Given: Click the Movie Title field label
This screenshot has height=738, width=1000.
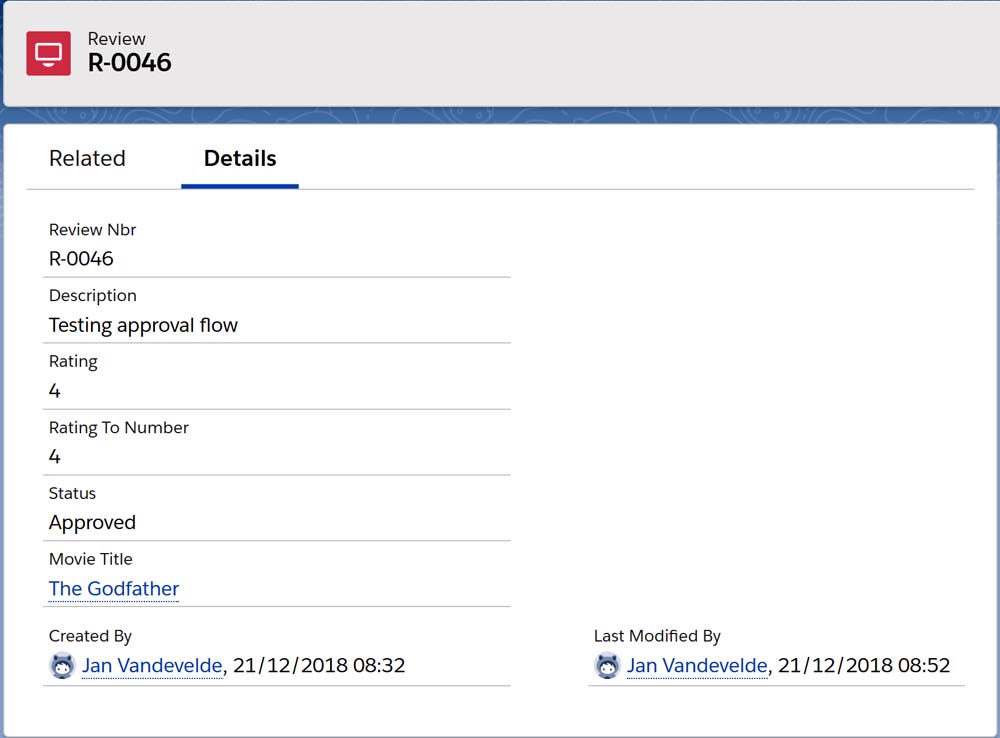Looking at the screenshot, I should coord(90,559).
